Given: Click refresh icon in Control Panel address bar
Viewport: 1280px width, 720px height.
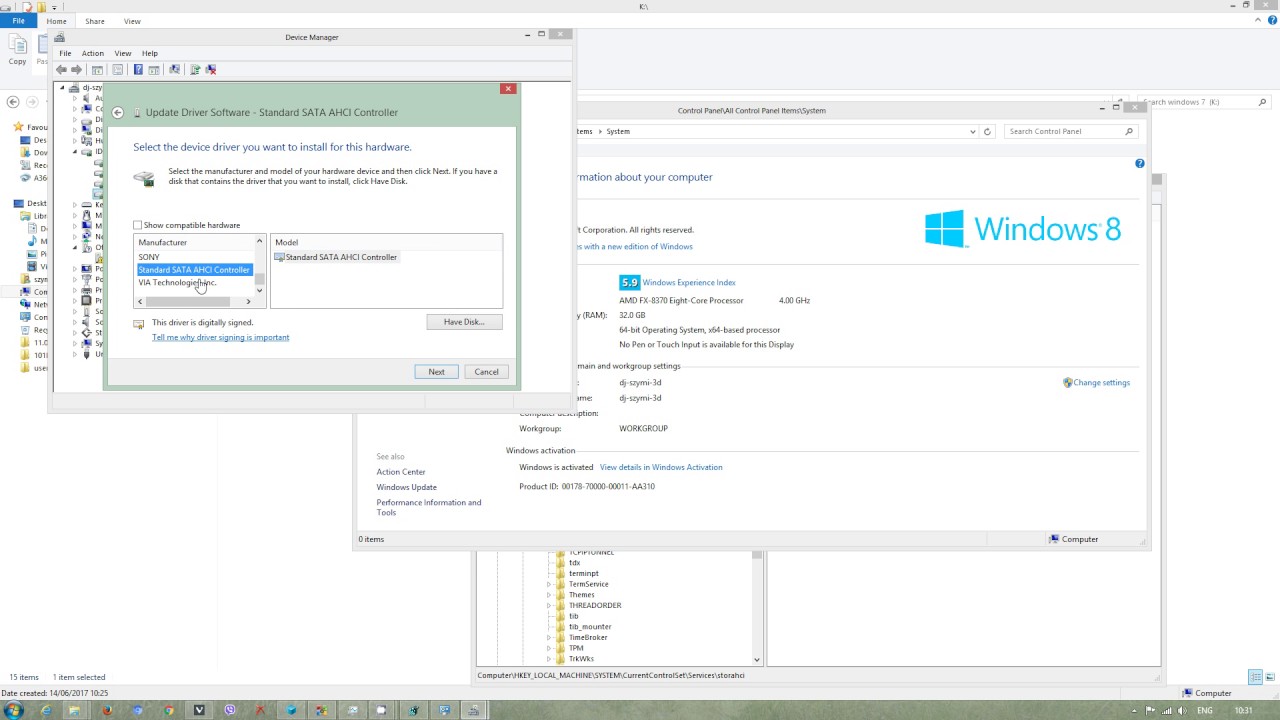Looking at the screenshot, I should [987, 131].
